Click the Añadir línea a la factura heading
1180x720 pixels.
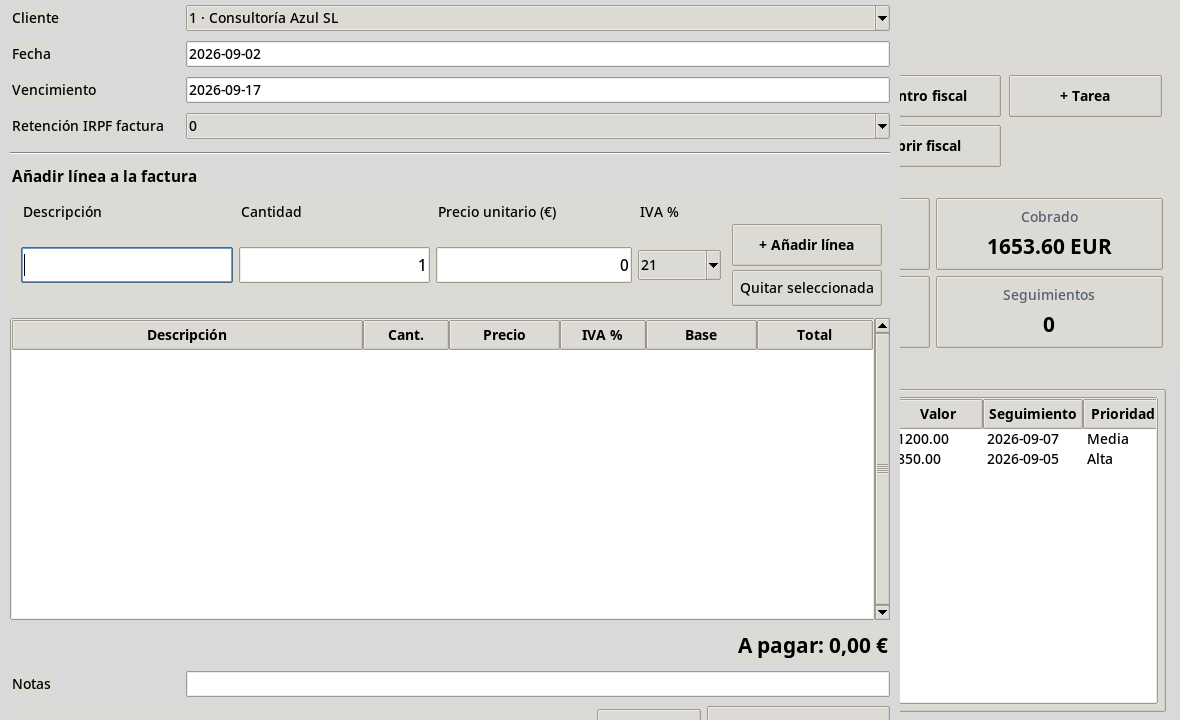click(105, 177)
